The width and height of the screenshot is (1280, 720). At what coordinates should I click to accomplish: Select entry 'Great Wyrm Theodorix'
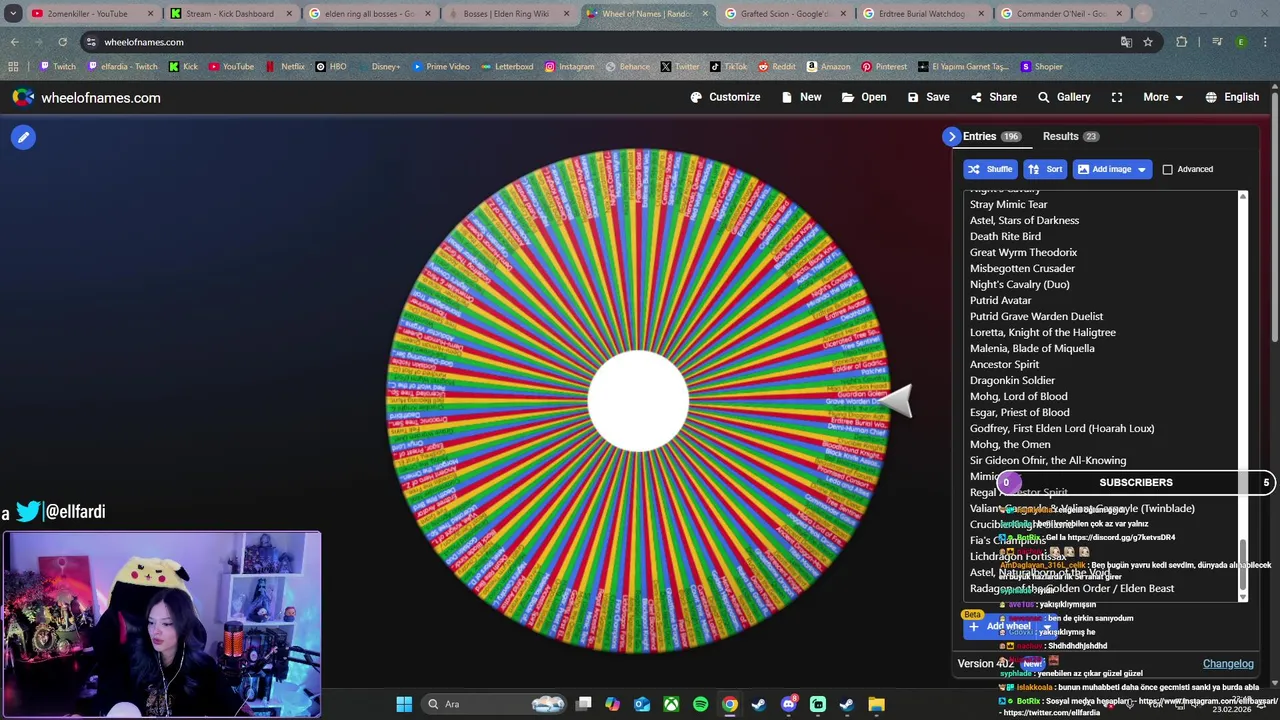pos(1023,252)
